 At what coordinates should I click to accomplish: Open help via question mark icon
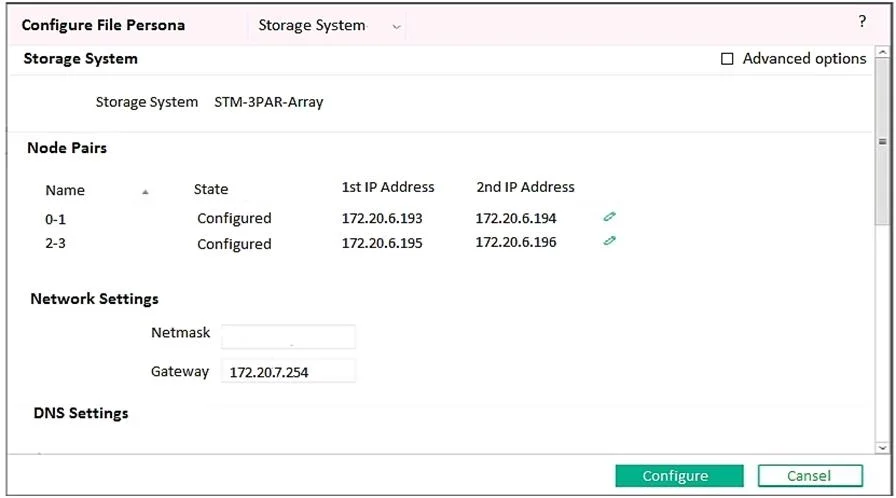pos(862,22)
